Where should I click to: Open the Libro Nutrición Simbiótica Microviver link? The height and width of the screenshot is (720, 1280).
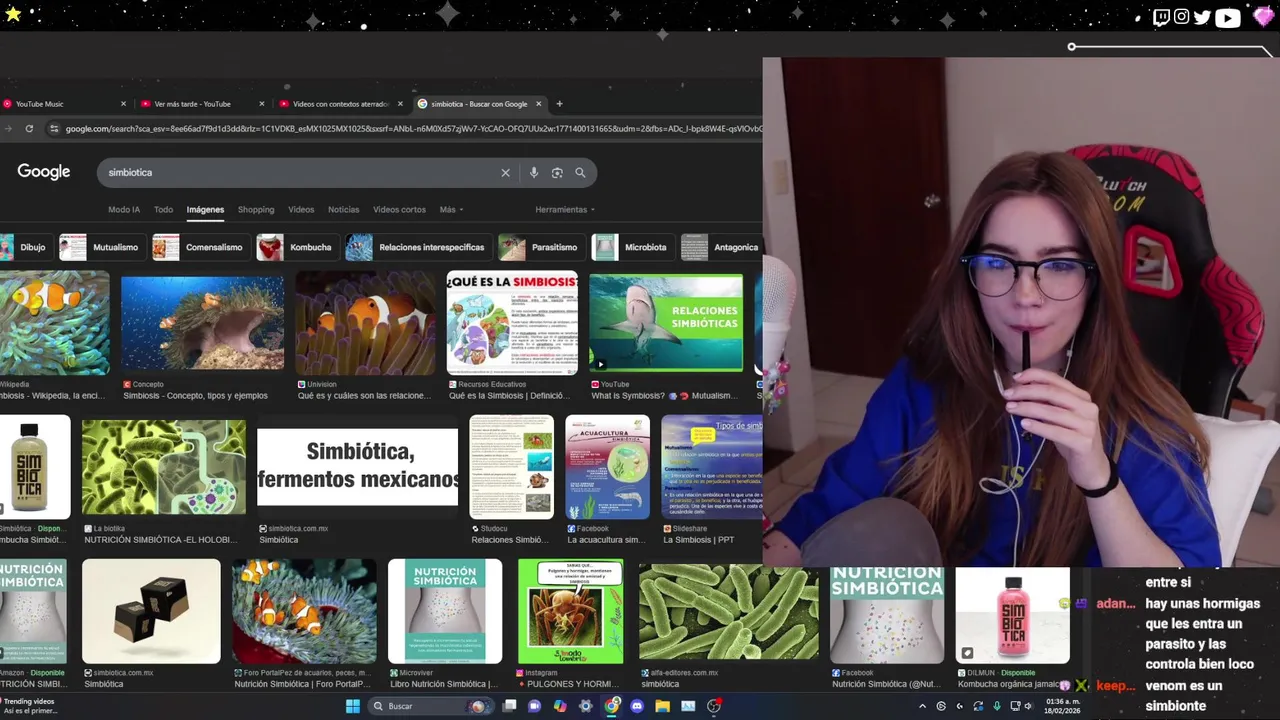point(443,684)
